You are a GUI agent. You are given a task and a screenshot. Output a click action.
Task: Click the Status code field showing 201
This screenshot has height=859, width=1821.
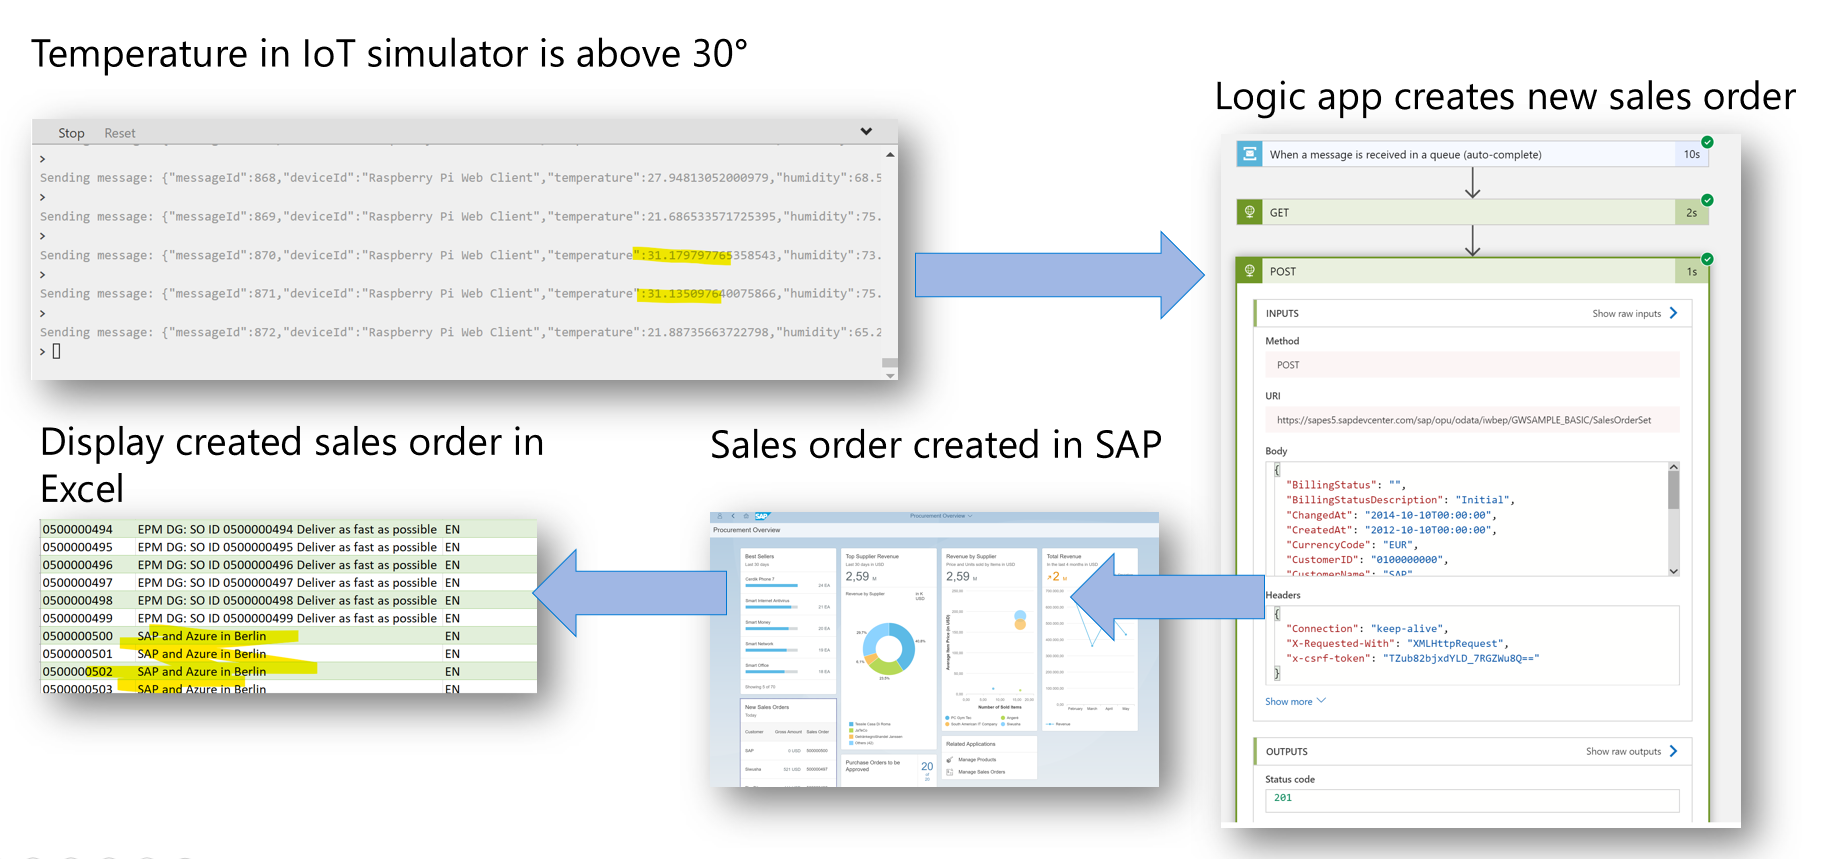pos(1472,799)
